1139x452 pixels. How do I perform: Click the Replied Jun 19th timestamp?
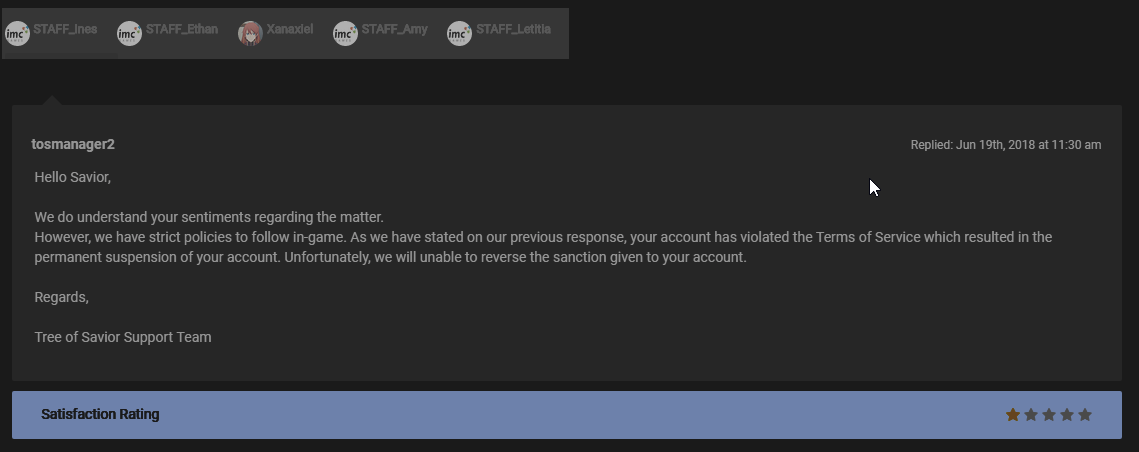(x=1005, y=145)
